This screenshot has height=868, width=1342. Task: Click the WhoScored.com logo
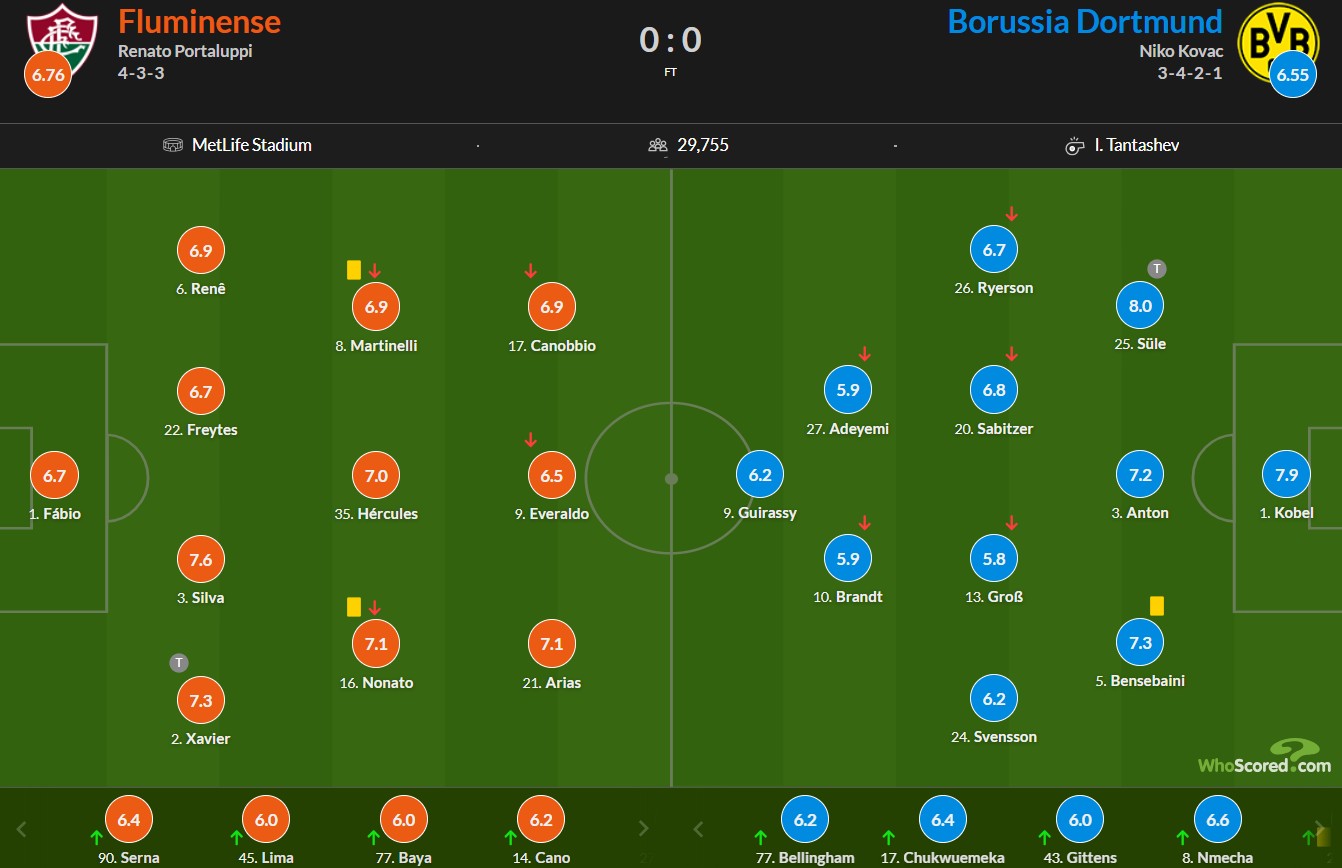tap(1265, 757)
